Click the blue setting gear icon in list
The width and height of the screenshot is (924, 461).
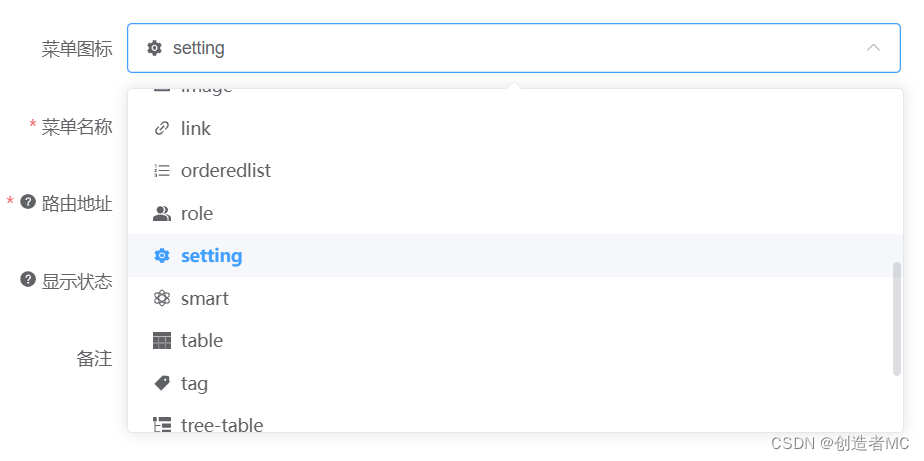tap(162, 256)
